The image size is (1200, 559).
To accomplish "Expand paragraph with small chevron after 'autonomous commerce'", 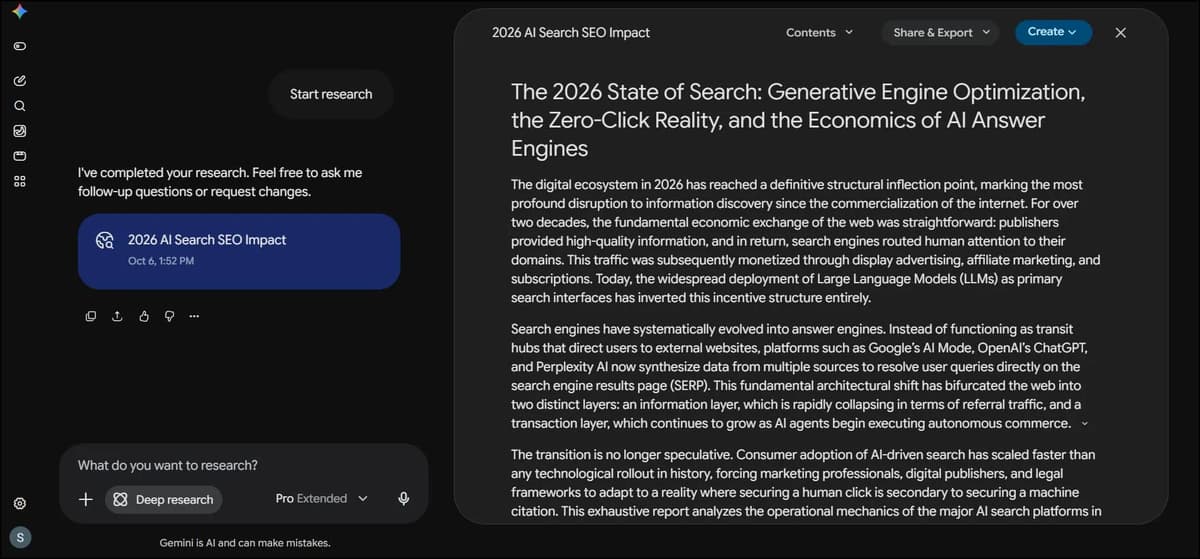I will pos(1085,424).
